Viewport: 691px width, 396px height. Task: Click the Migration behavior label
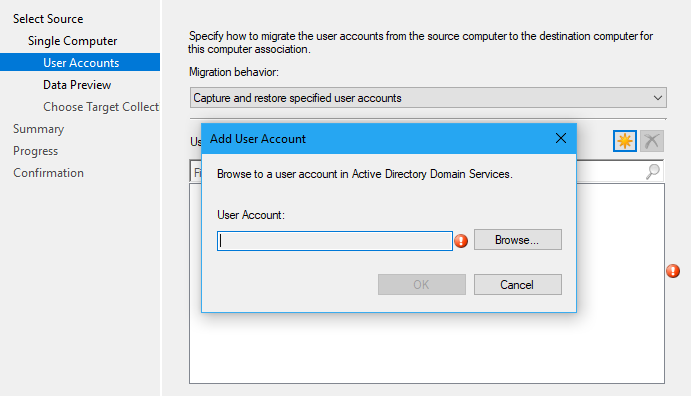[234, 72]
